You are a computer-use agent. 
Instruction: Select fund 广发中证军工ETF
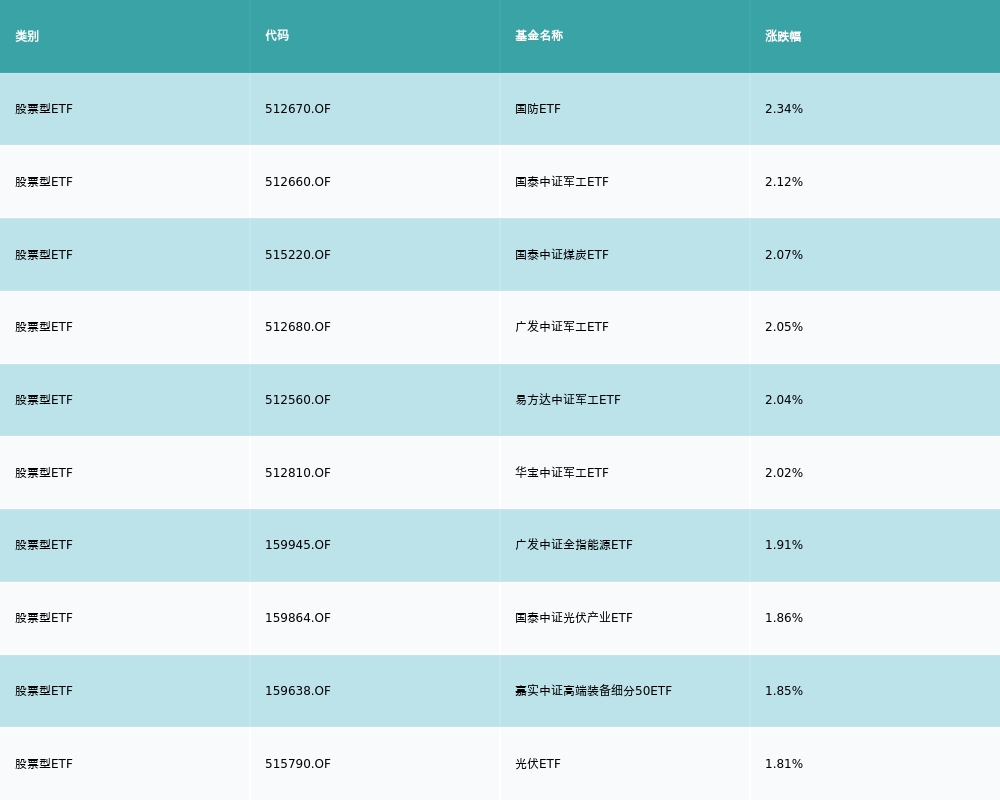562,327
